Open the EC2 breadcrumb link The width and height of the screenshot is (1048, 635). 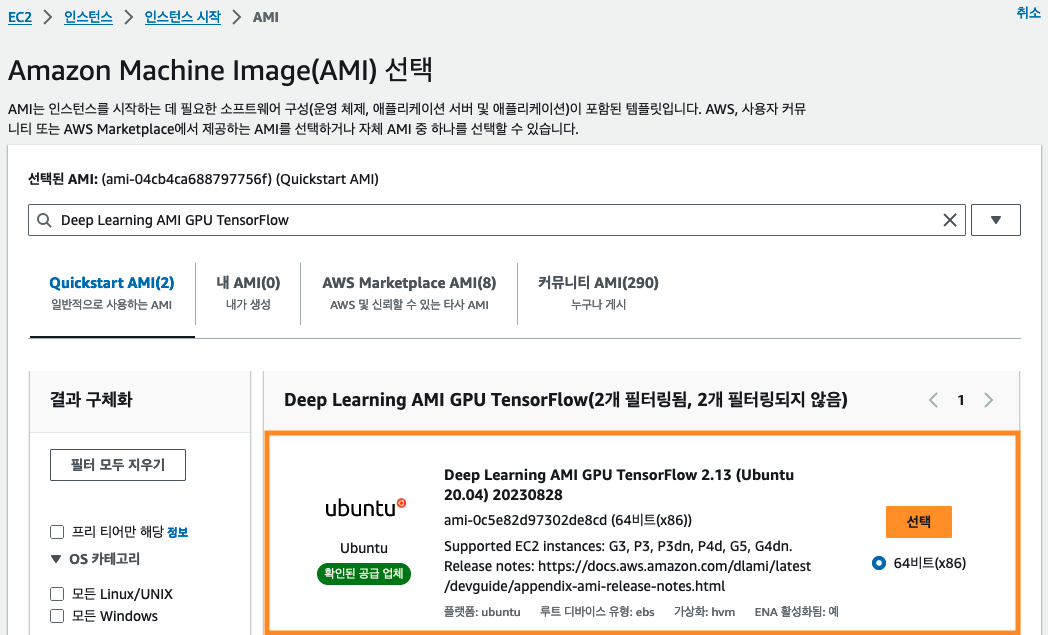(x=20, y=17)
